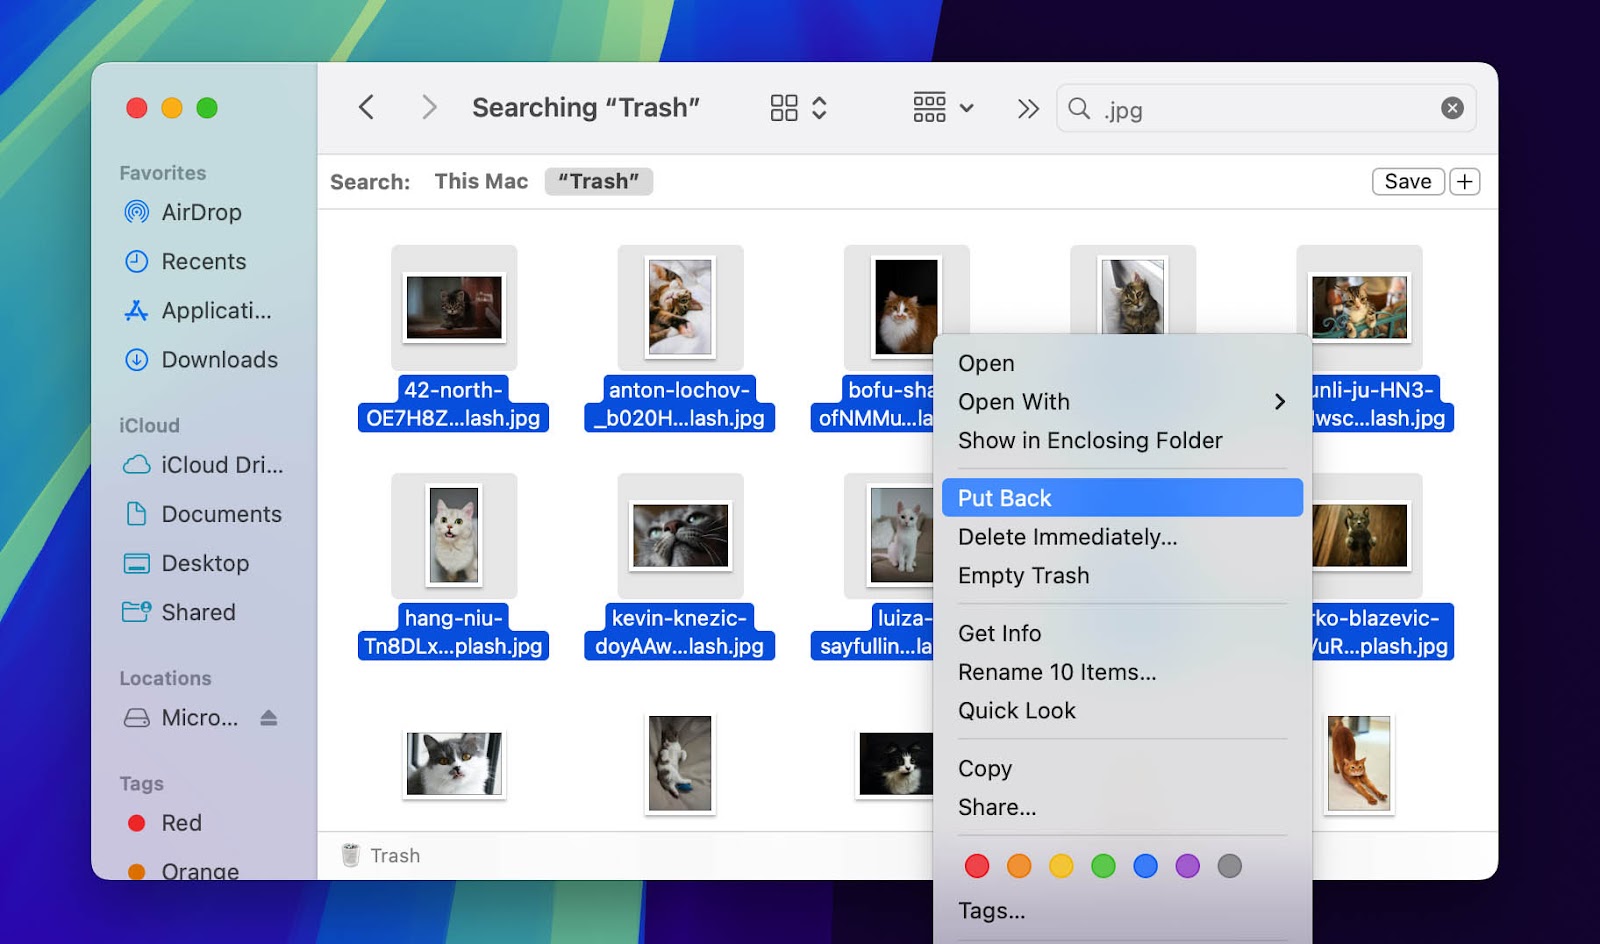Choose Open from the context menu

986,363
